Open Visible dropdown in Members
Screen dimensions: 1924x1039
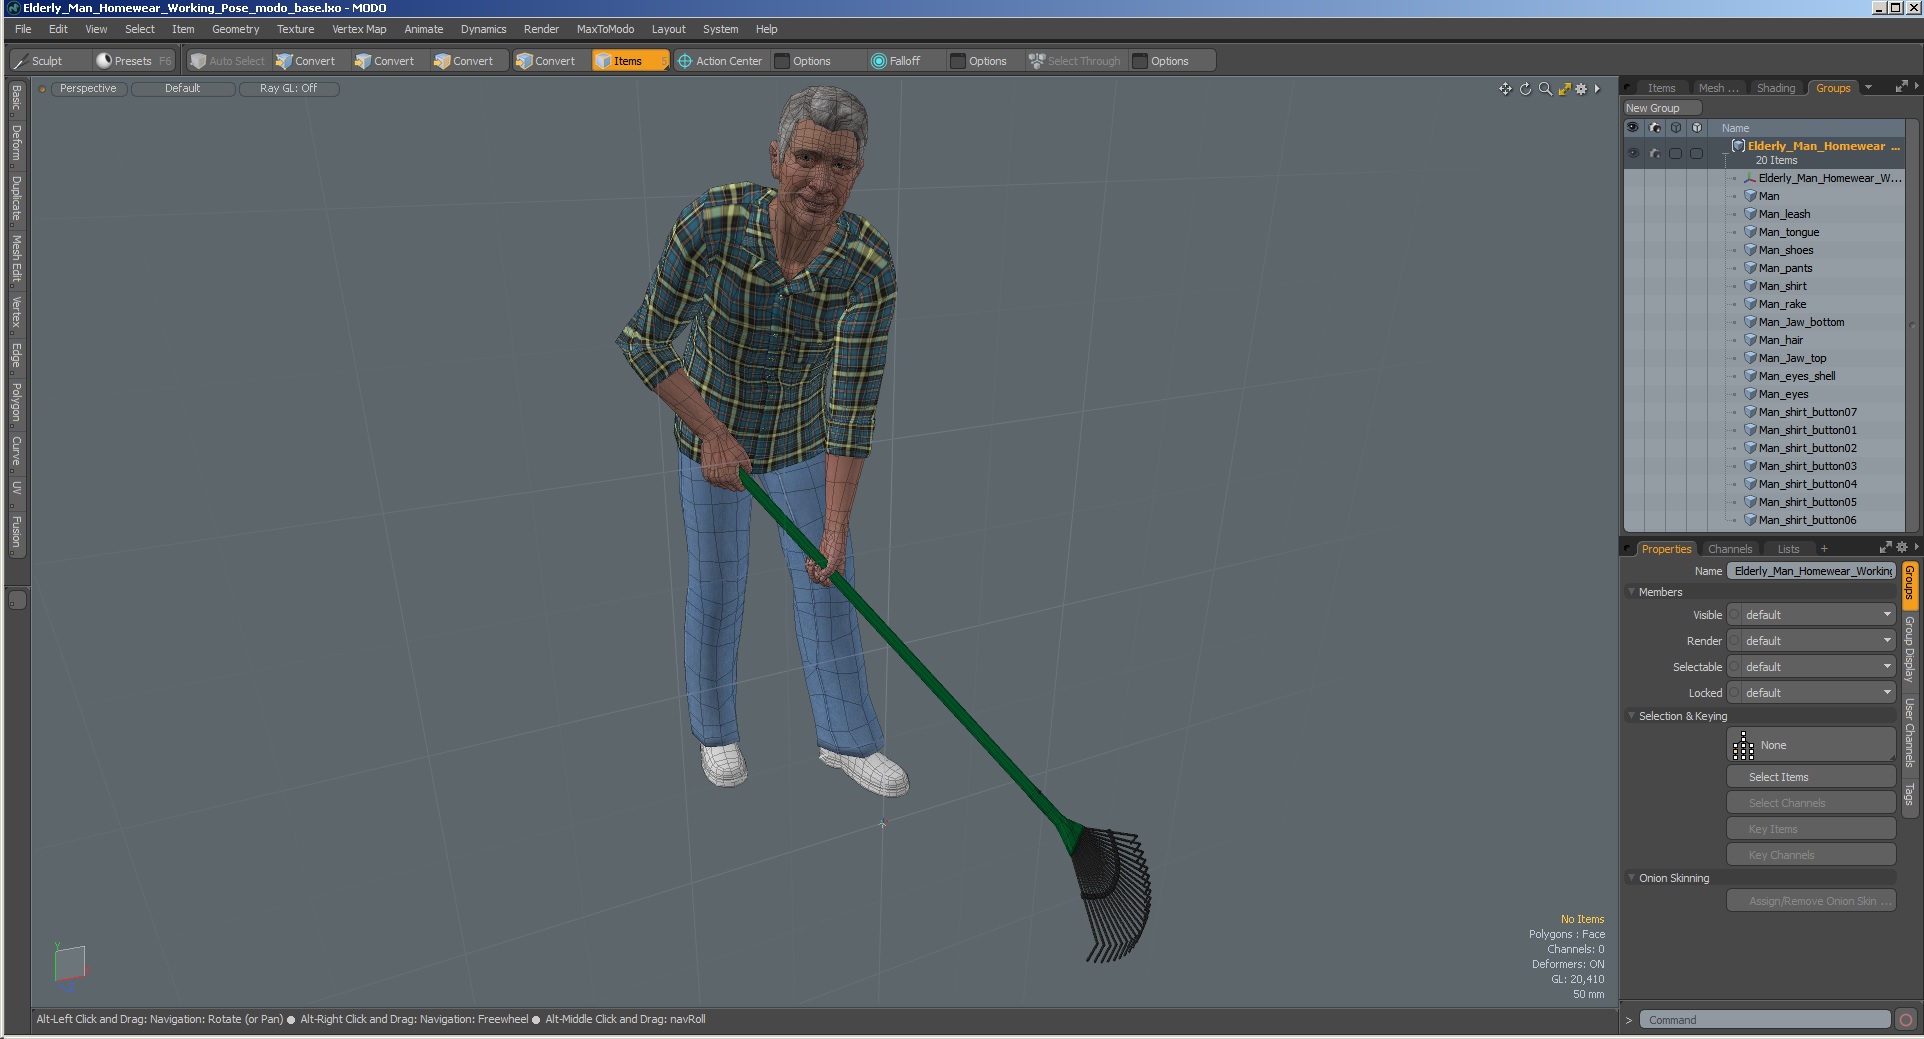click(x=1812, y=615)
